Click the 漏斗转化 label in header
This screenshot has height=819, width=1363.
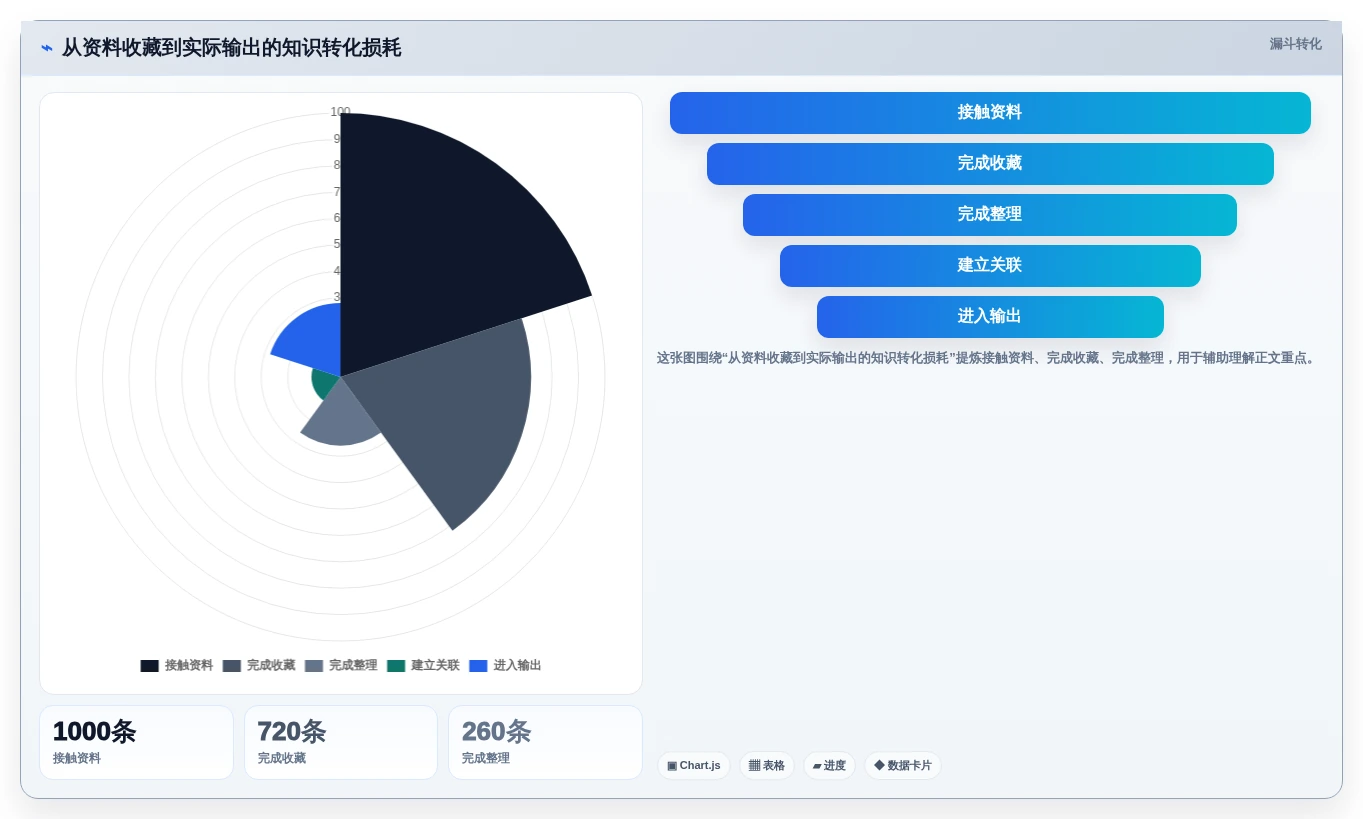[1295, 44]
